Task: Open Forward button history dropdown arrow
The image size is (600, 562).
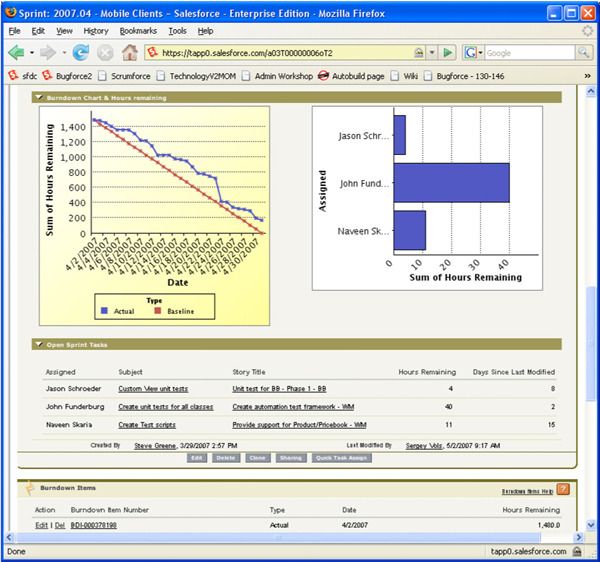Action: coord(64,52)
